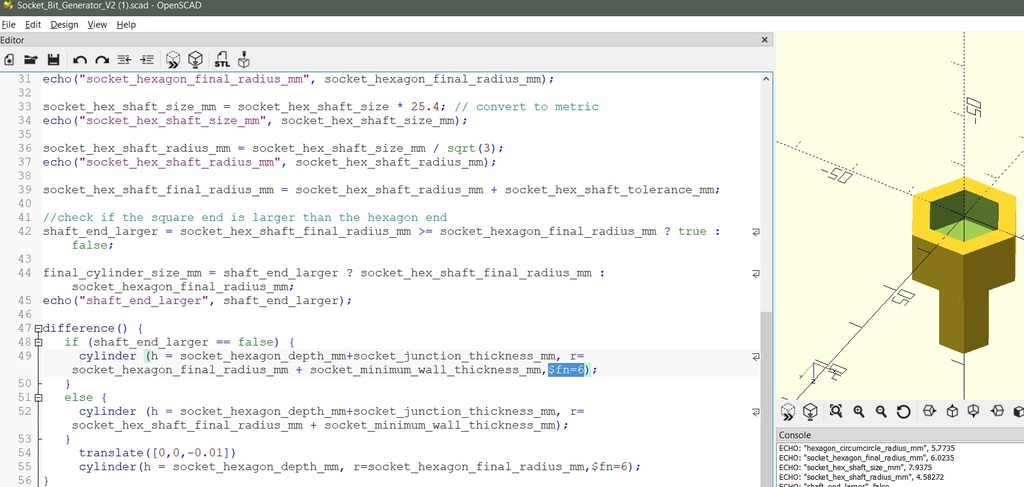Image resolution: width=1024 pixels, height=487 pixels.
Task: Click the Zoom In magnifier below viewport
Action: click(x=858, y=411)
